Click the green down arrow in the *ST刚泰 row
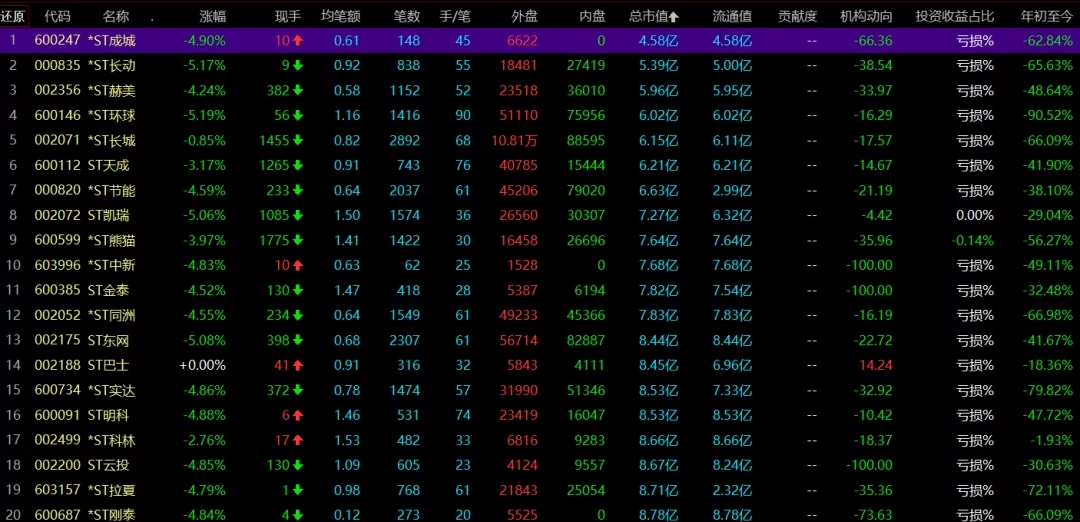The width and height of the screenshot is (1080, 522). tap(298, 515)
